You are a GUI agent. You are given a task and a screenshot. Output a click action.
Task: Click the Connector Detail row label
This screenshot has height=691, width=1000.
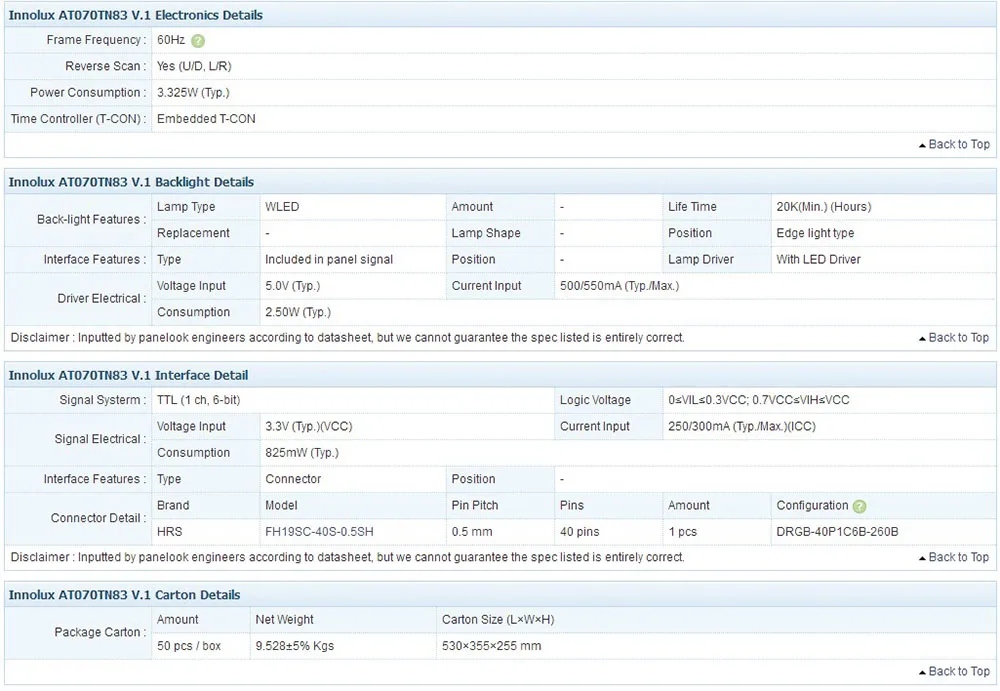(x=99, y=519)
